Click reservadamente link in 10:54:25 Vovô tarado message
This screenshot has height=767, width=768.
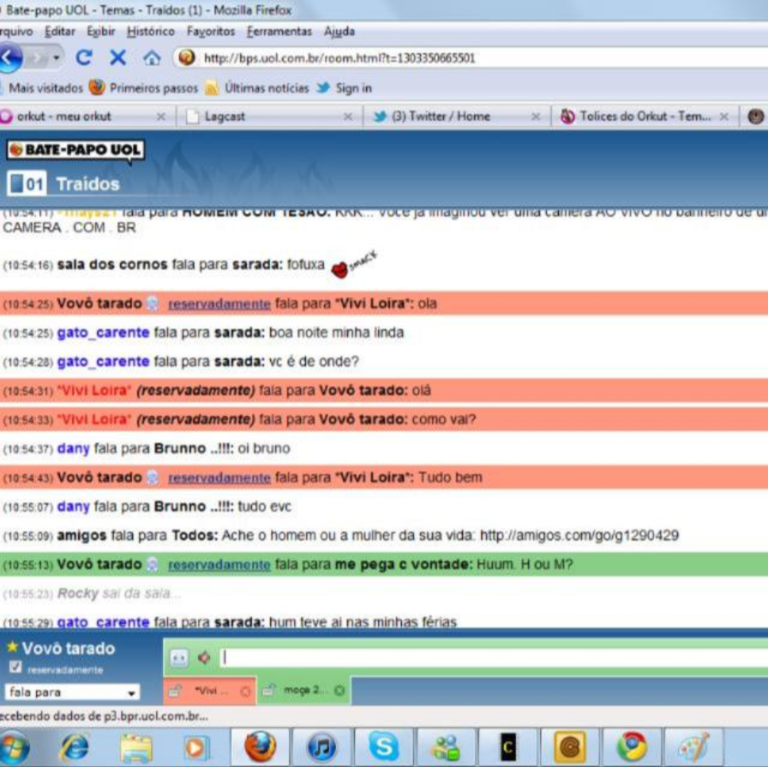(x=219, y=304)
